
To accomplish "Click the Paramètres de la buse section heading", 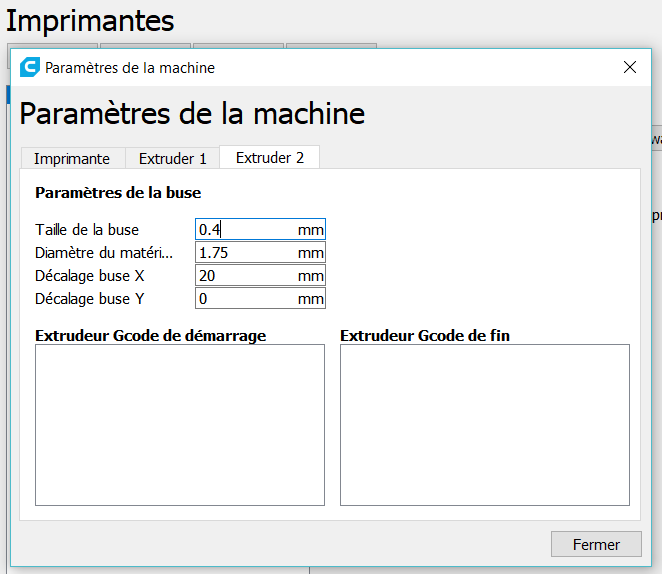I will (118, 193).
